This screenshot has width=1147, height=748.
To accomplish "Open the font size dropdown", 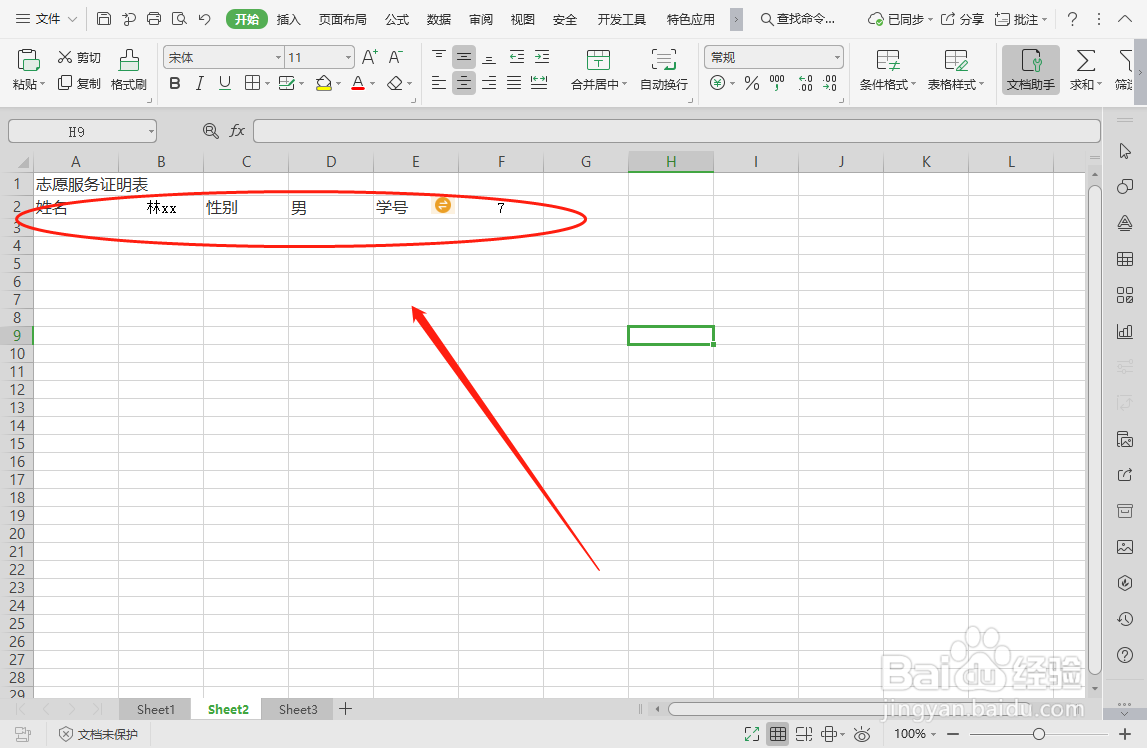I will click(x=348, y=57).
